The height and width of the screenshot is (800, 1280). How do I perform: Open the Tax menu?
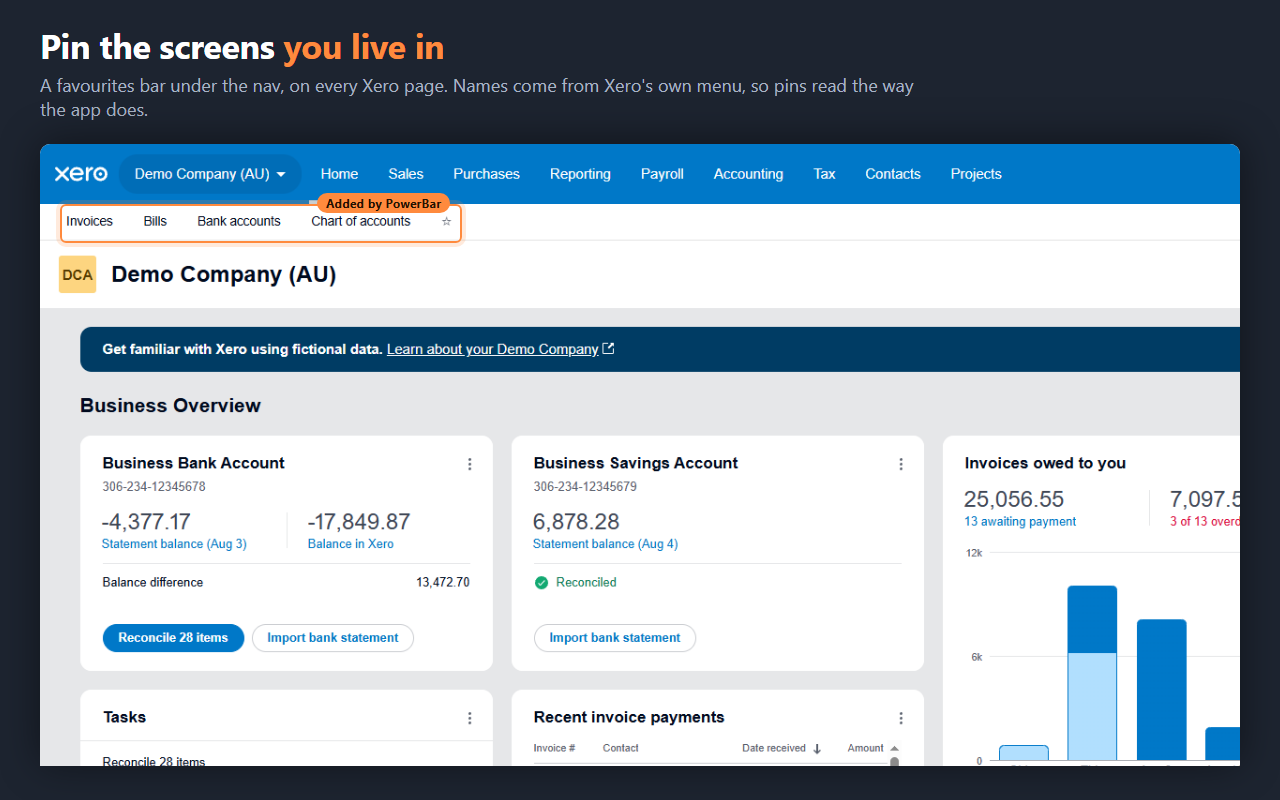click(x=824, y=174)
